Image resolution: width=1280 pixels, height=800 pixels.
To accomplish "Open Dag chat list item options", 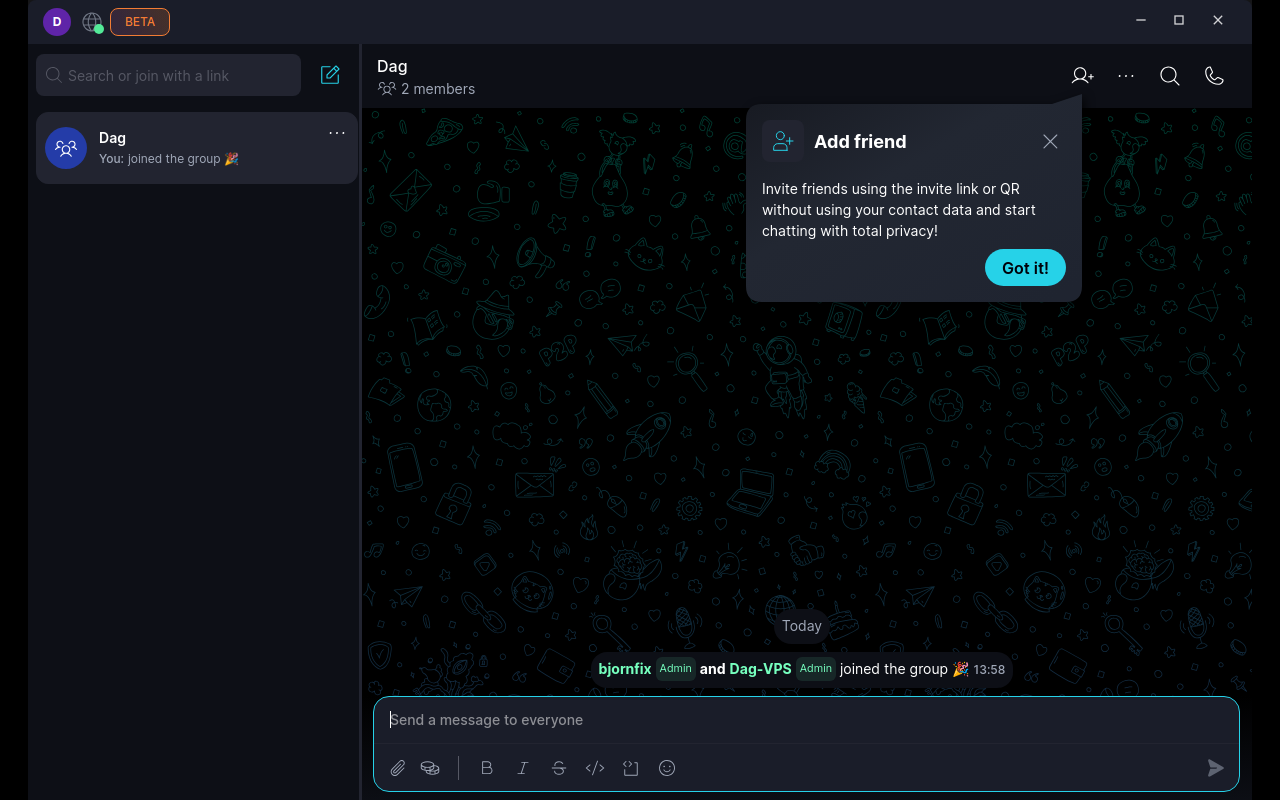I will tap(337, 133).
